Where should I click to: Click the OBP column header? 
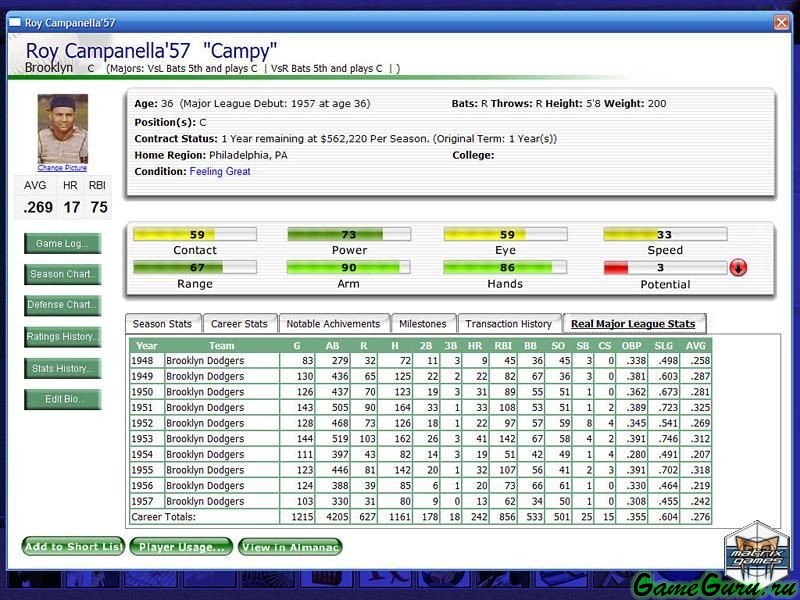632,345
